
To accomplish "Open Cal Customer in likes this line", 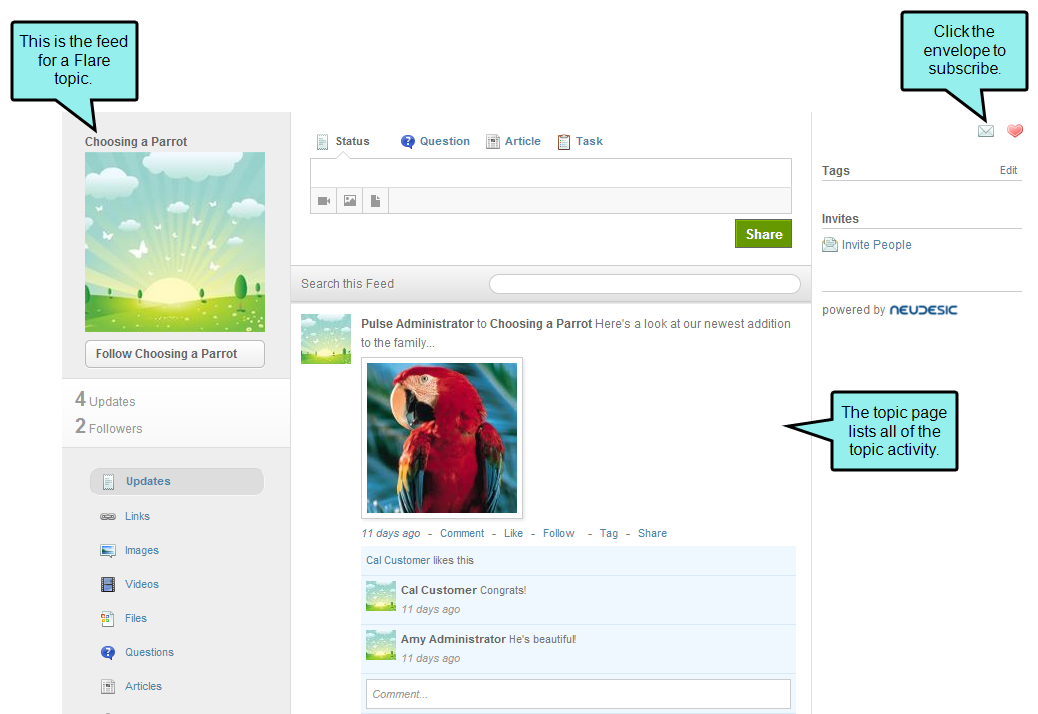I will tap(398, 560).
